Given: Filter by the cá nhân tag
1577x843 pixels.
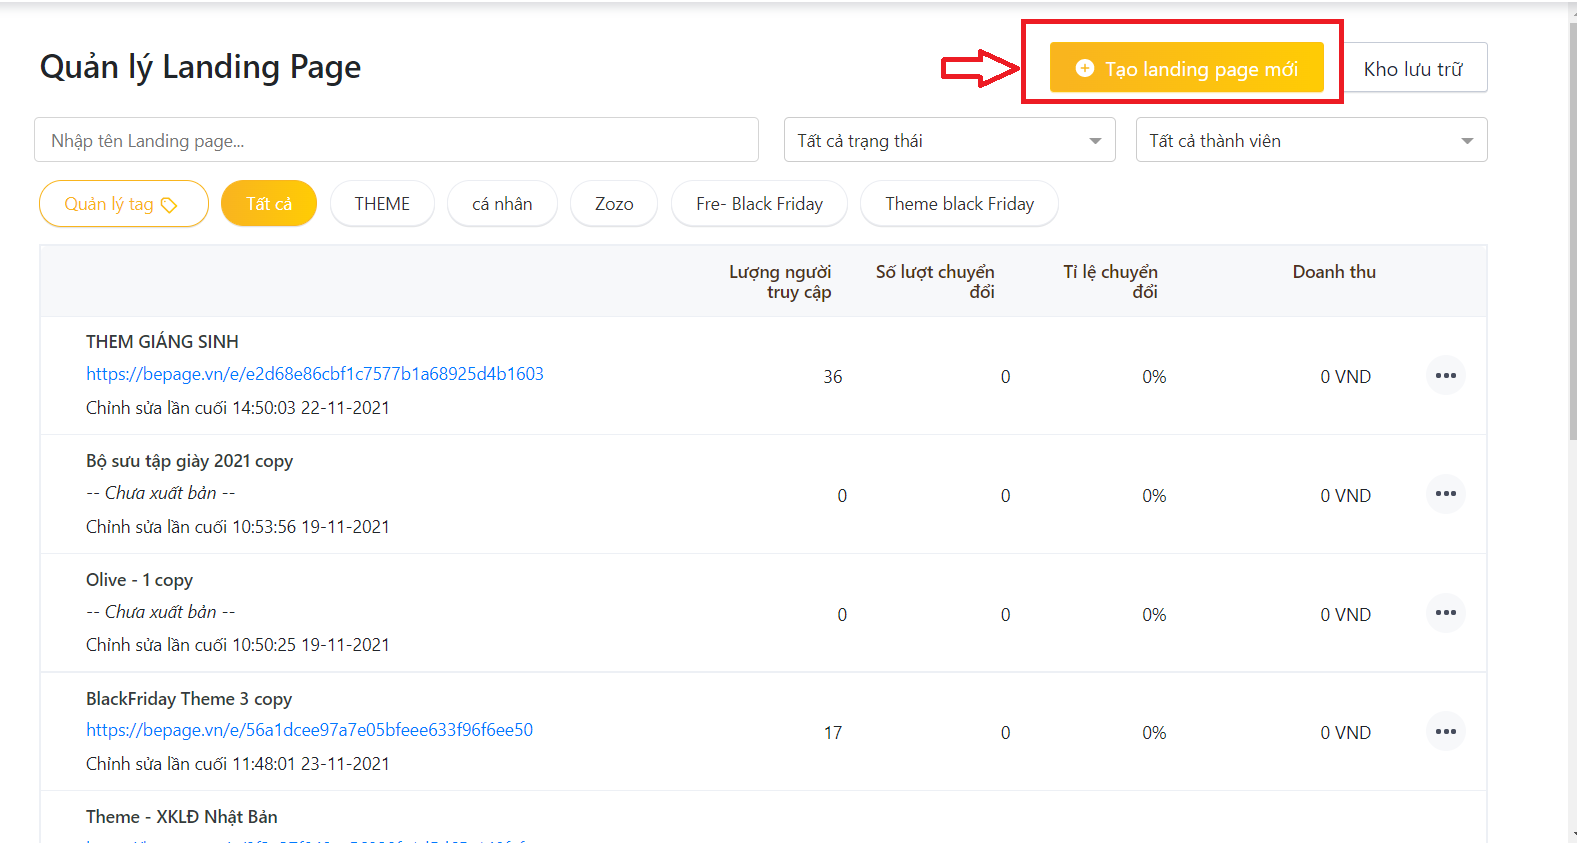Looking at the screenshot, I should (502, 204).
